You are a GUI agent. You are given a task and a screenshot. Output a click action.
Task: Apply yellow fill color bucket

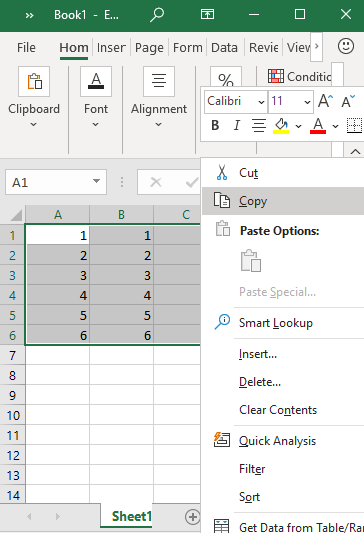pyautogui.click(x=281, y=126)
